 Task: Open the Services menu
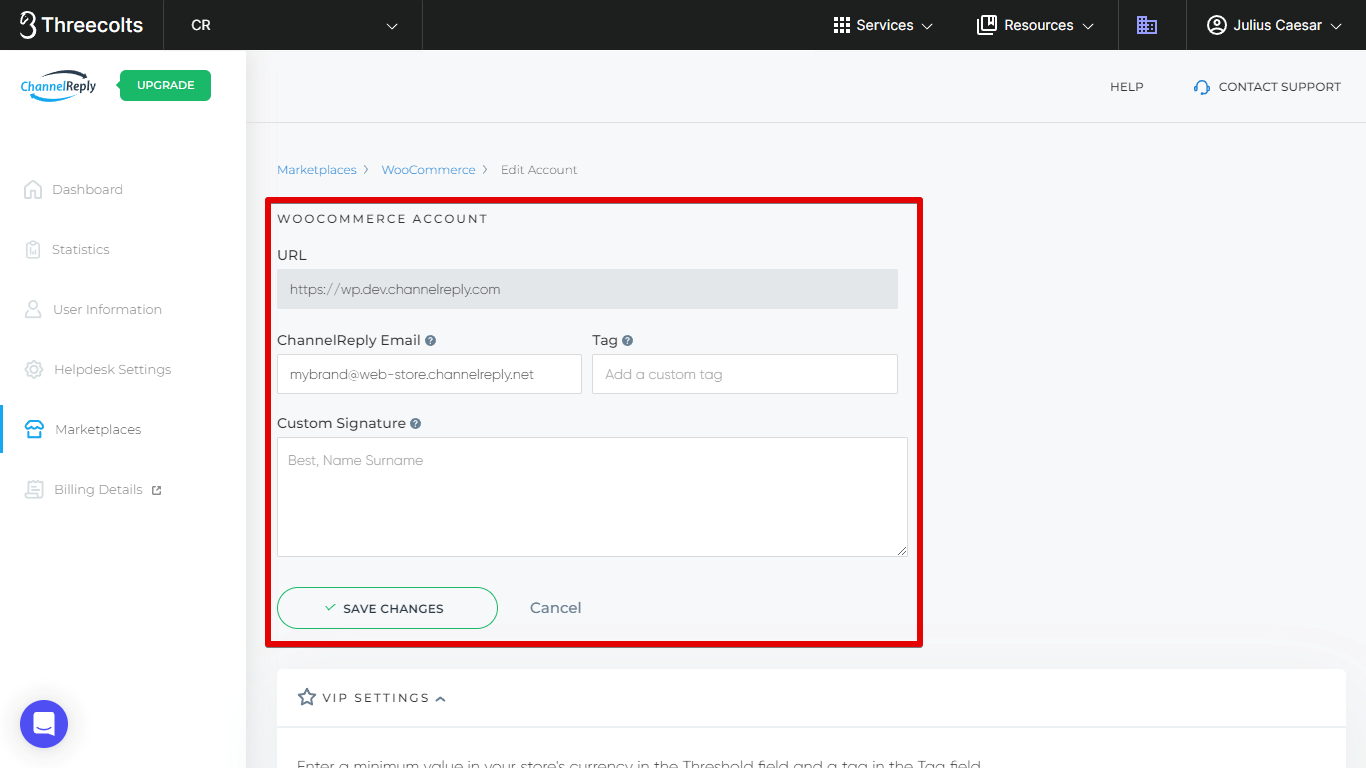coord(883,25)
